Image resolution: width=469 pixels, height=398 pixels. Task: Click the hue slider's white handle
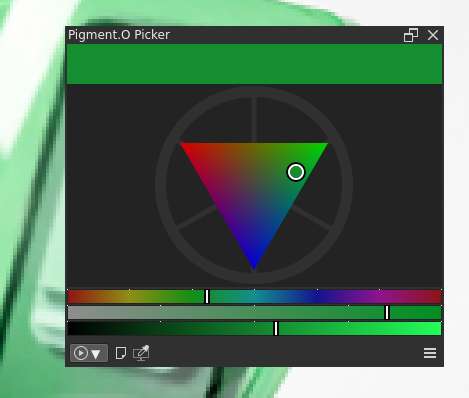[x=207, y=297]
